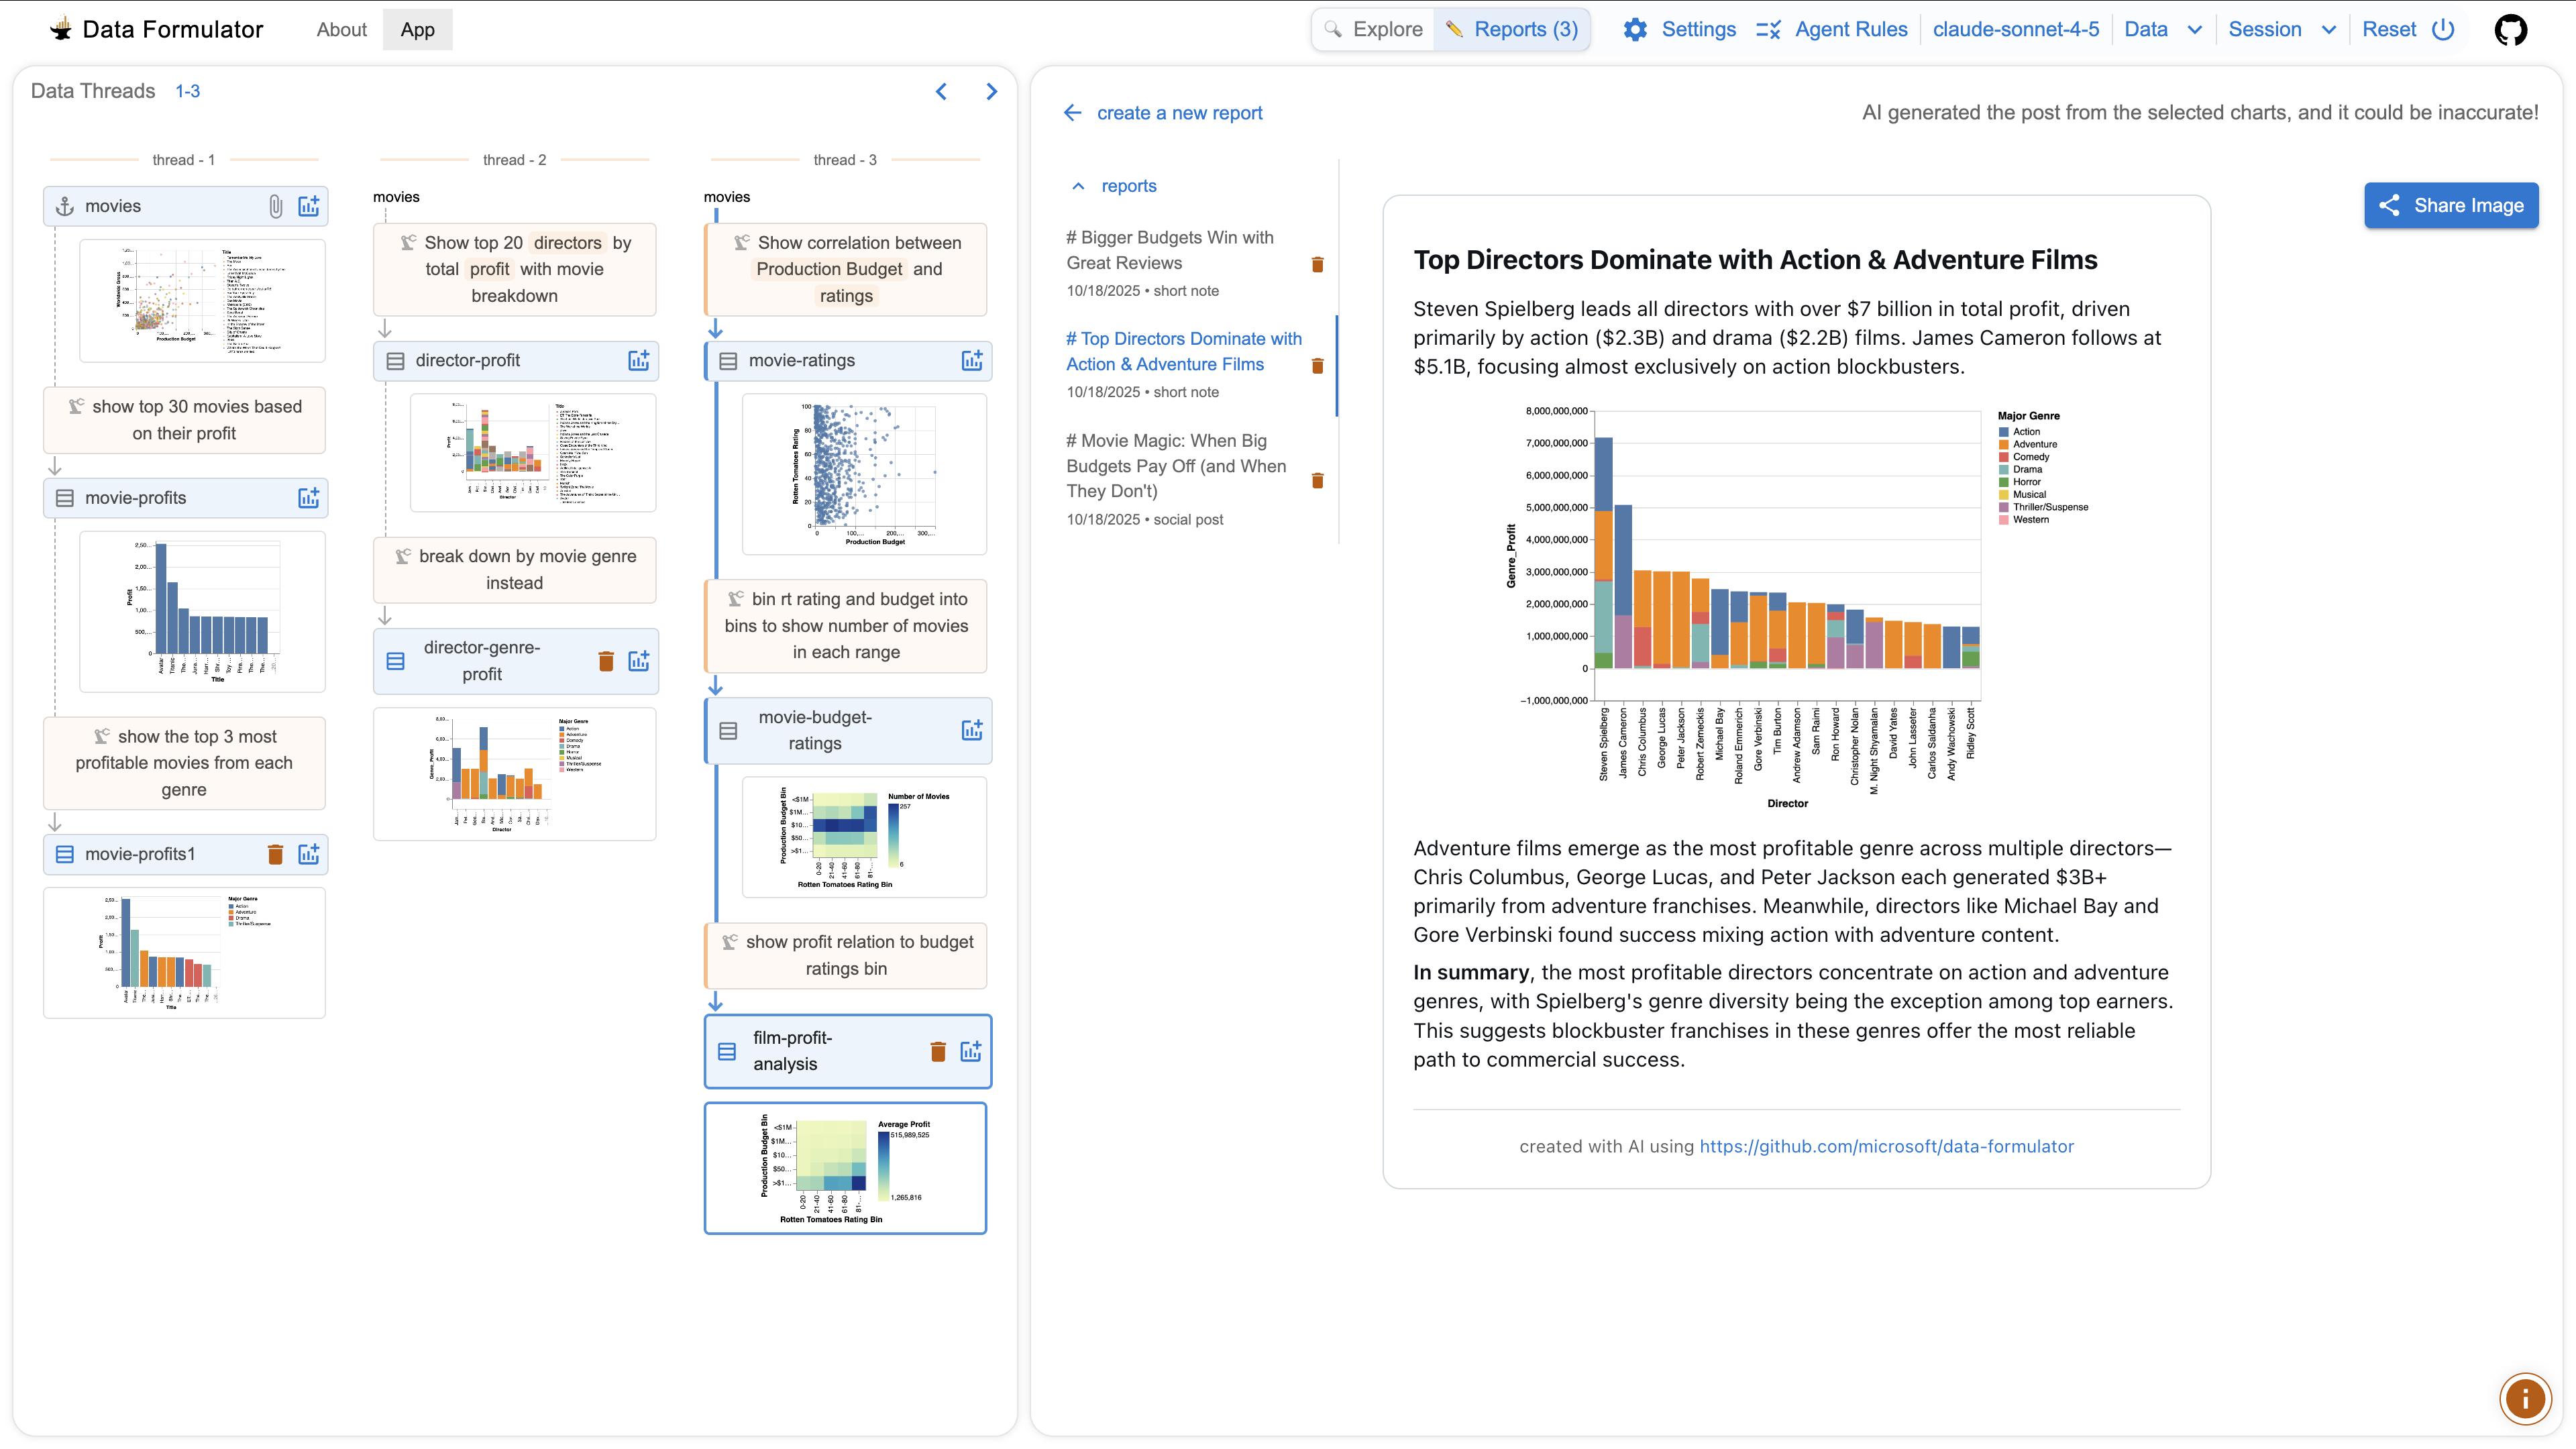This screenshot has height=1449, width=2576.
Task: Click the Reset power icon
Action: click(x=2444, y=29)
